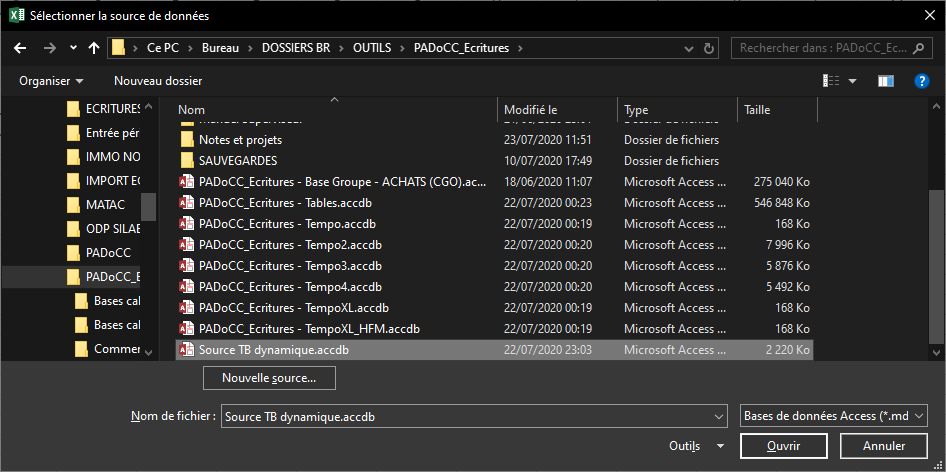
Task: Click Access icon of TempoXL_HFM.accdb file
Action: click(x=186, y=329)
